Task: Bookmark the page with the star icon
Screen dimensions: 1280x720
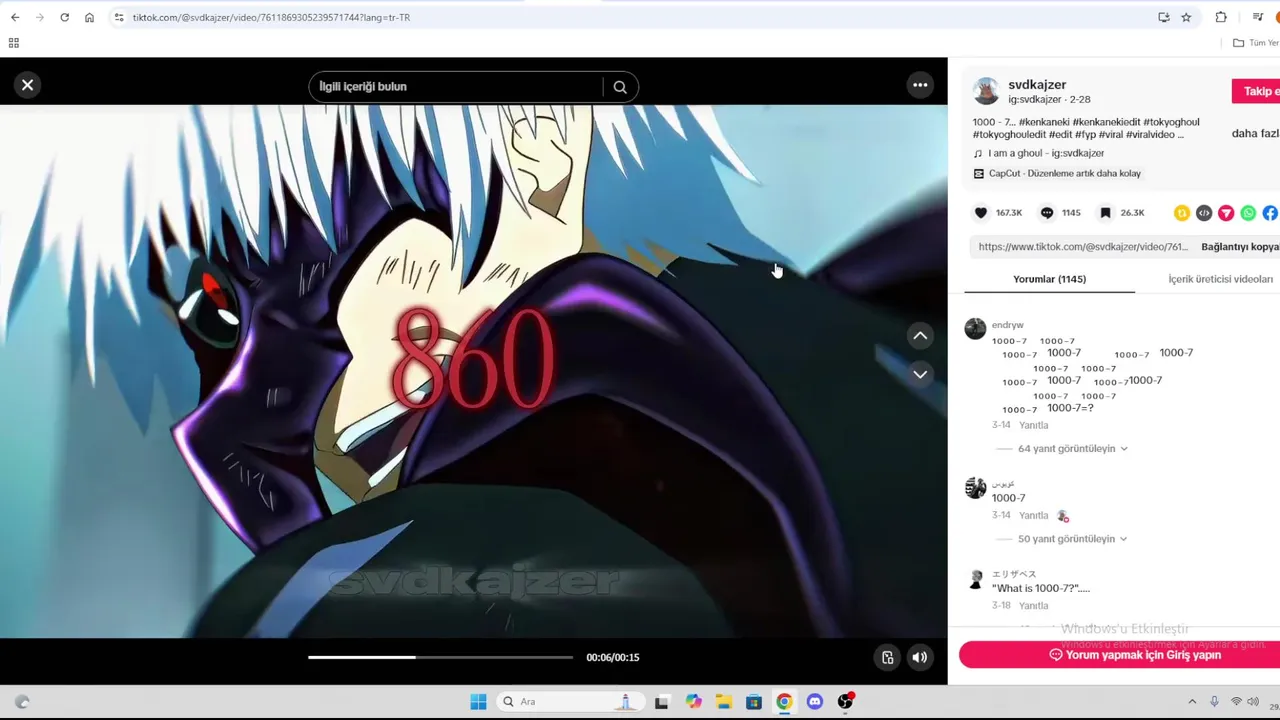Action: click(1186, 17)
